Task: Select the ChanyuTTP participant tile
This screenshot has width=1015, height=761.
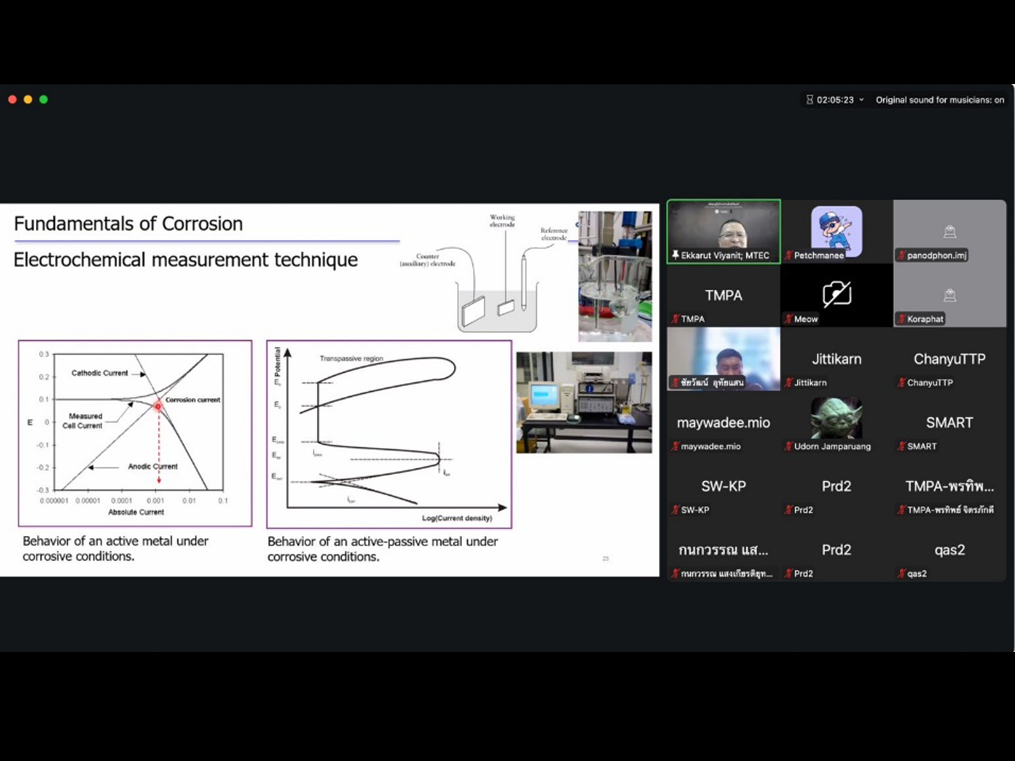Action: (x=949, y=360)
